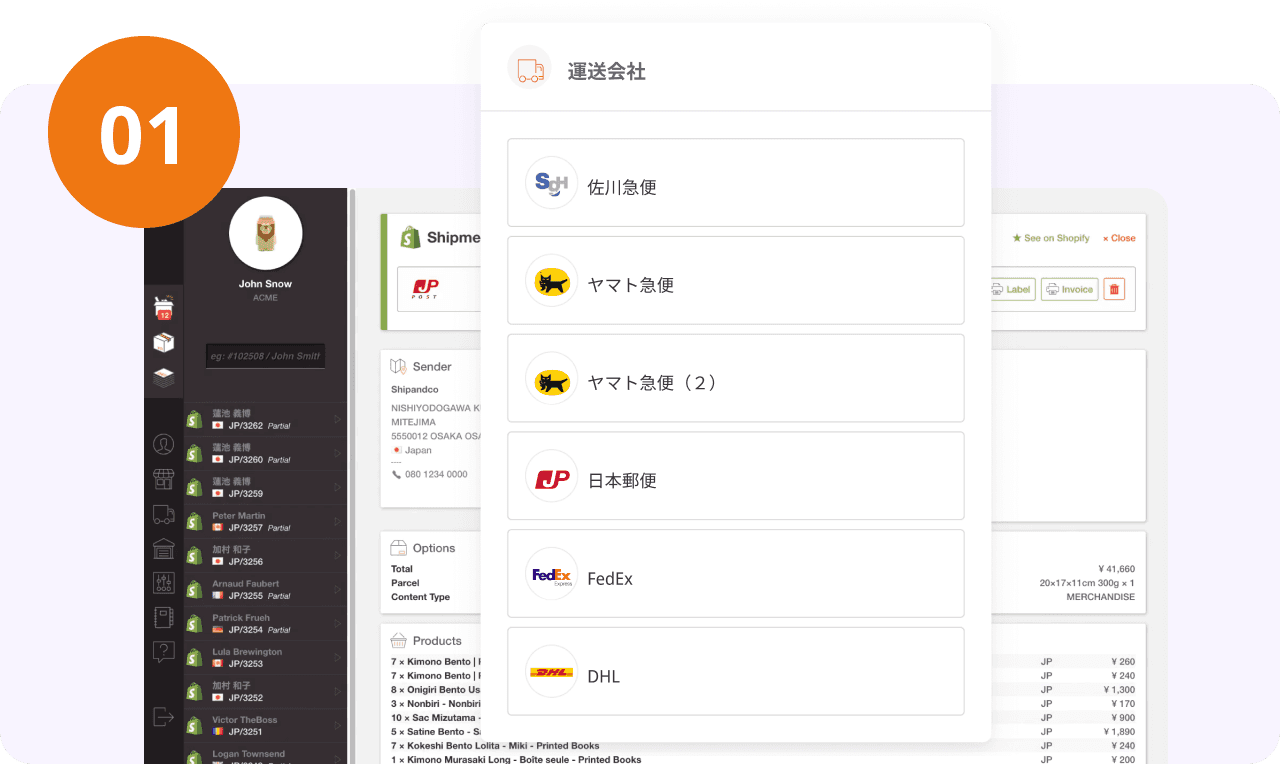Click the red Close link

1119,238
